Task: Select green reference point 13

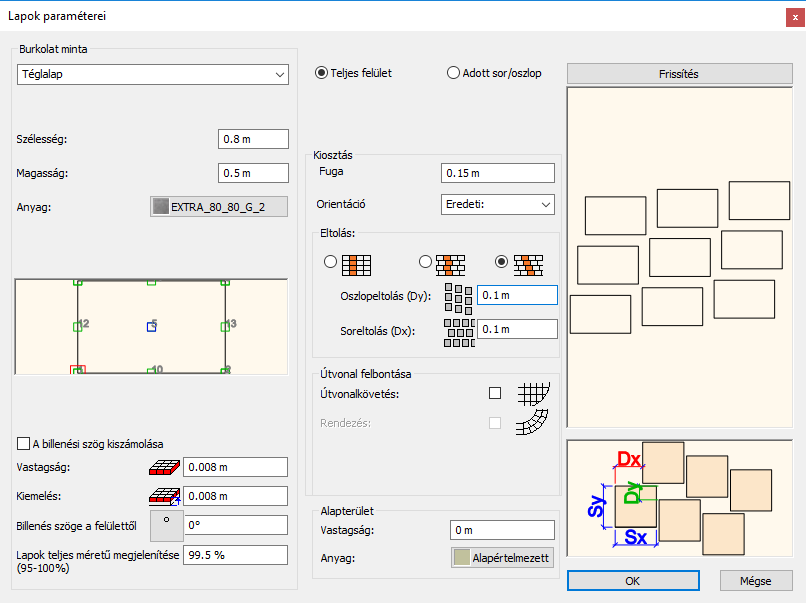Action: pos(225,326)
